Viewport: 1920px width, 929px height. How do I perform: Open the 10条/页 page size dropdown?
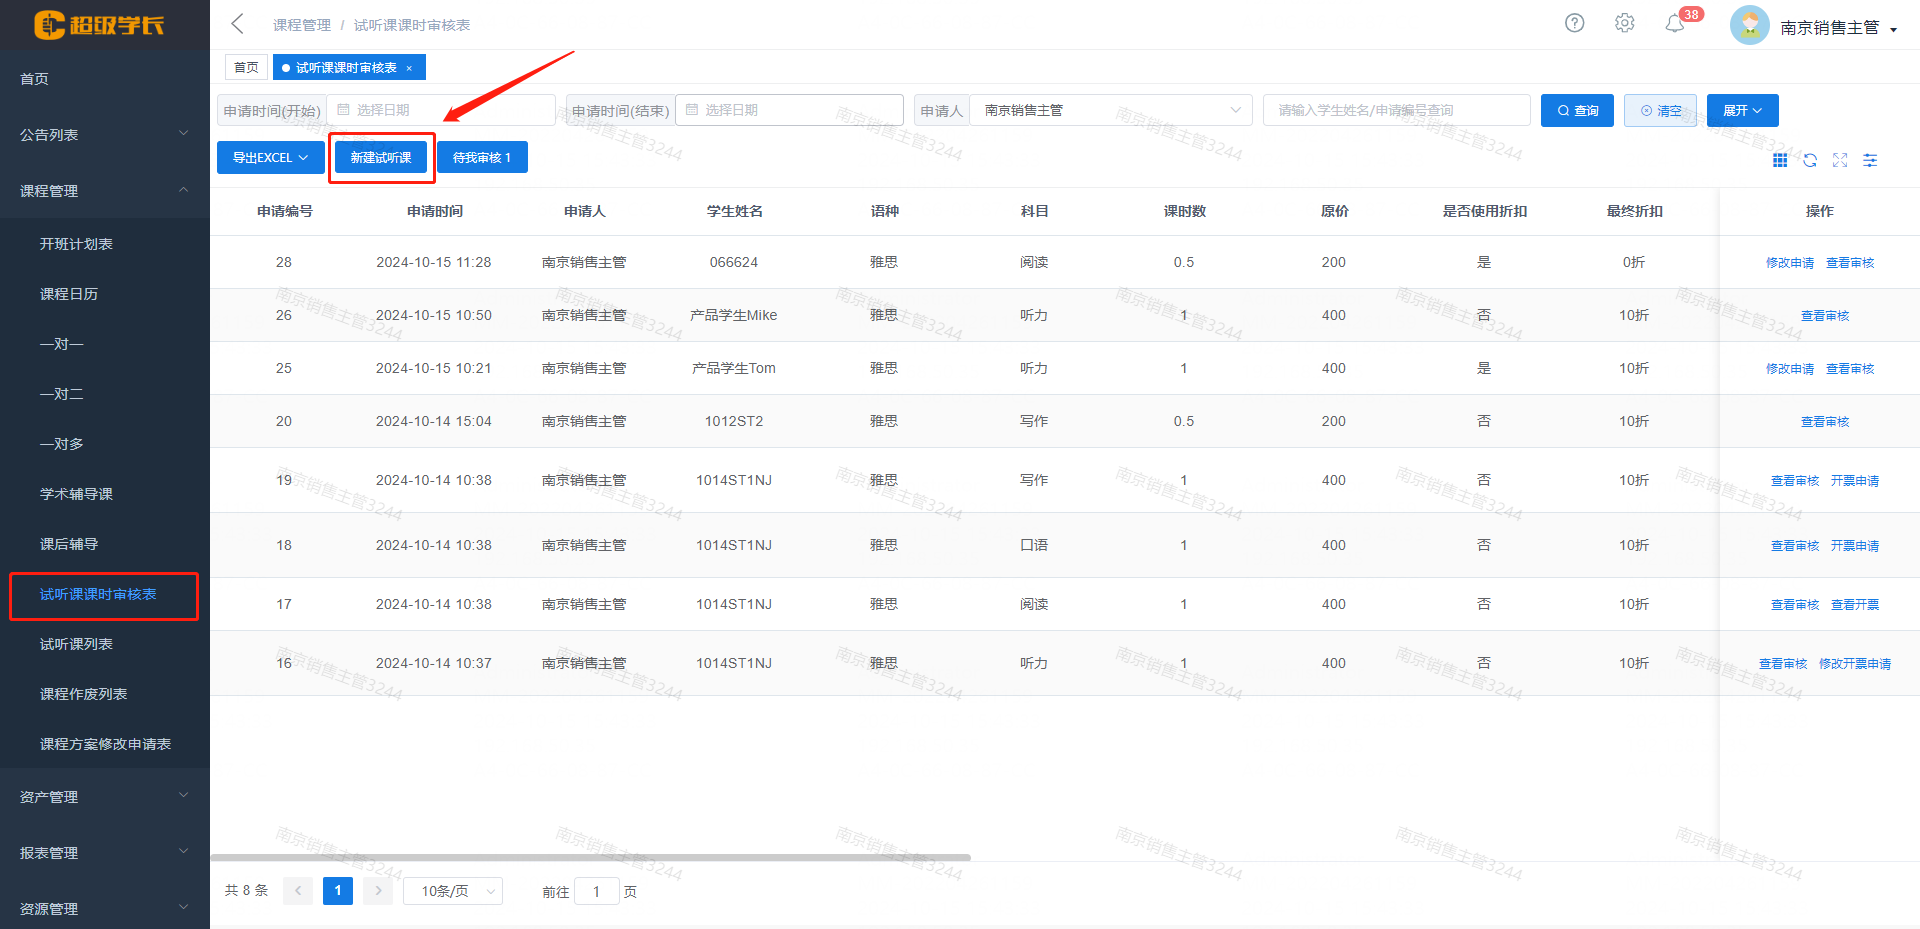453,891
